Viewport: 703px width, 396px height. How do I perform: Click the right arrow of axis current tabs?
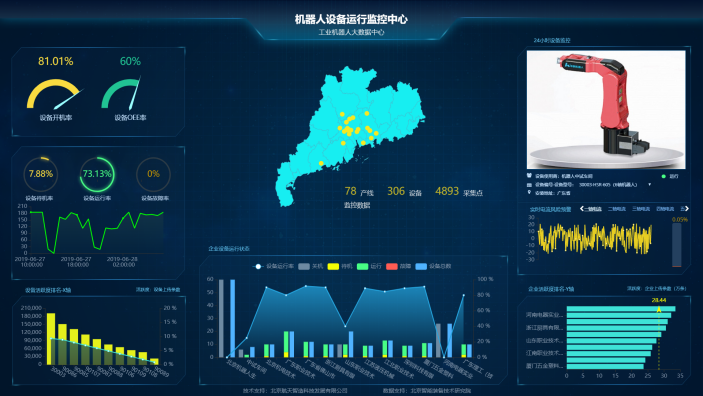click(x=686, y=209)
